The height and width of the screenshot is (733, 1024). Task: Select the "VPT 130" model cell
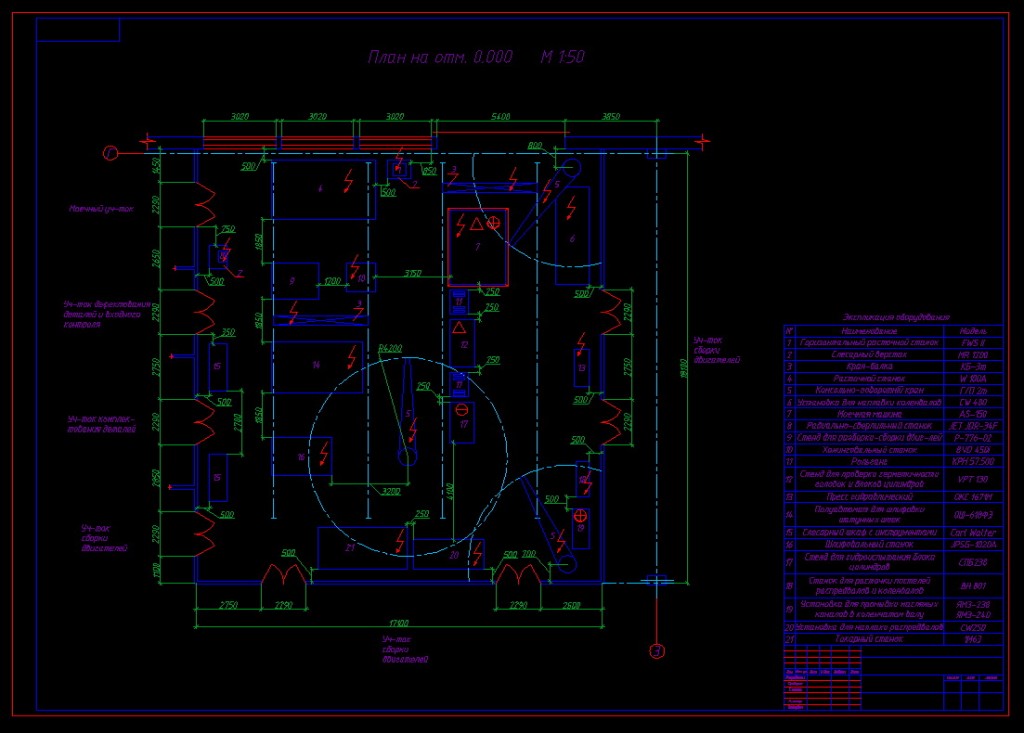[x=973, y=480]
